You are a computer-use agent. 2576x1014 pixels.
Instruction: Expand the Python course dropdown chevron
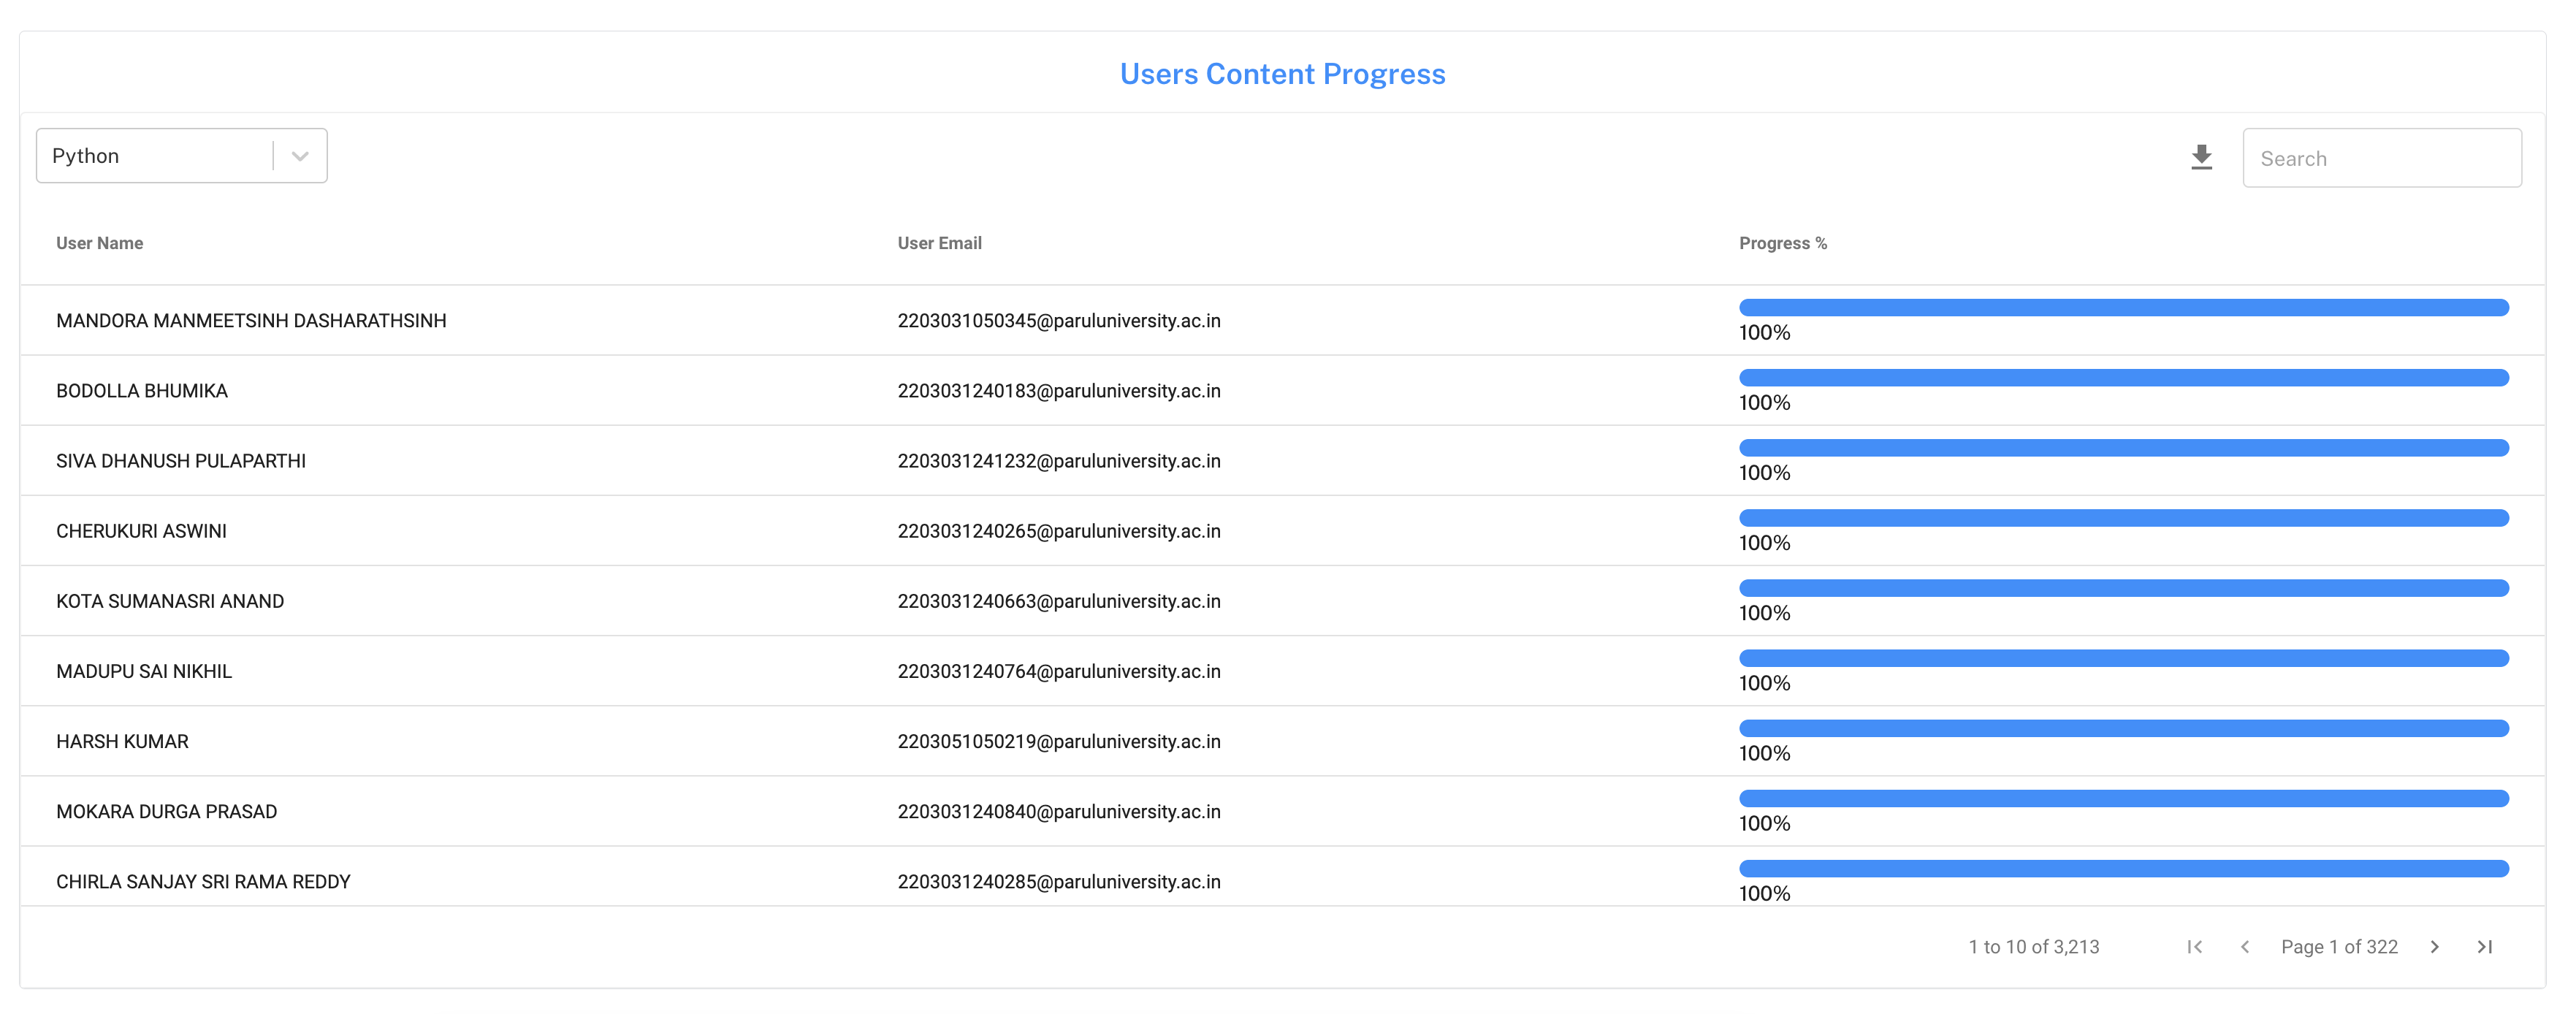point(300,156)
